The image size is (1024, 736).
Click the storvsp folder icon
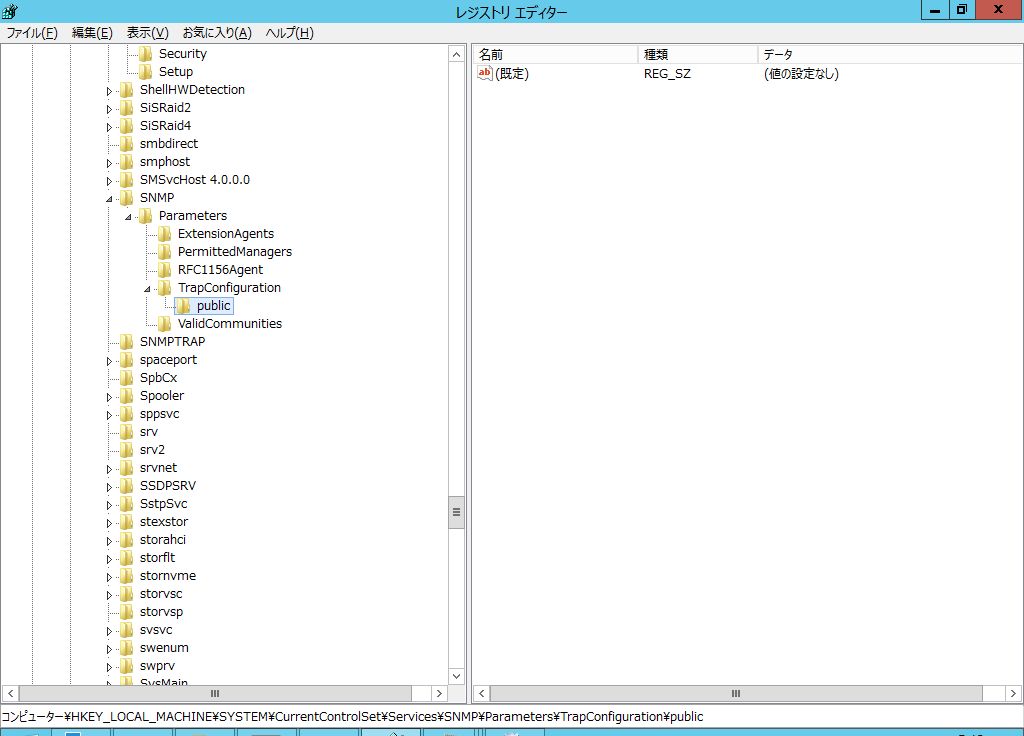point(127,611)
